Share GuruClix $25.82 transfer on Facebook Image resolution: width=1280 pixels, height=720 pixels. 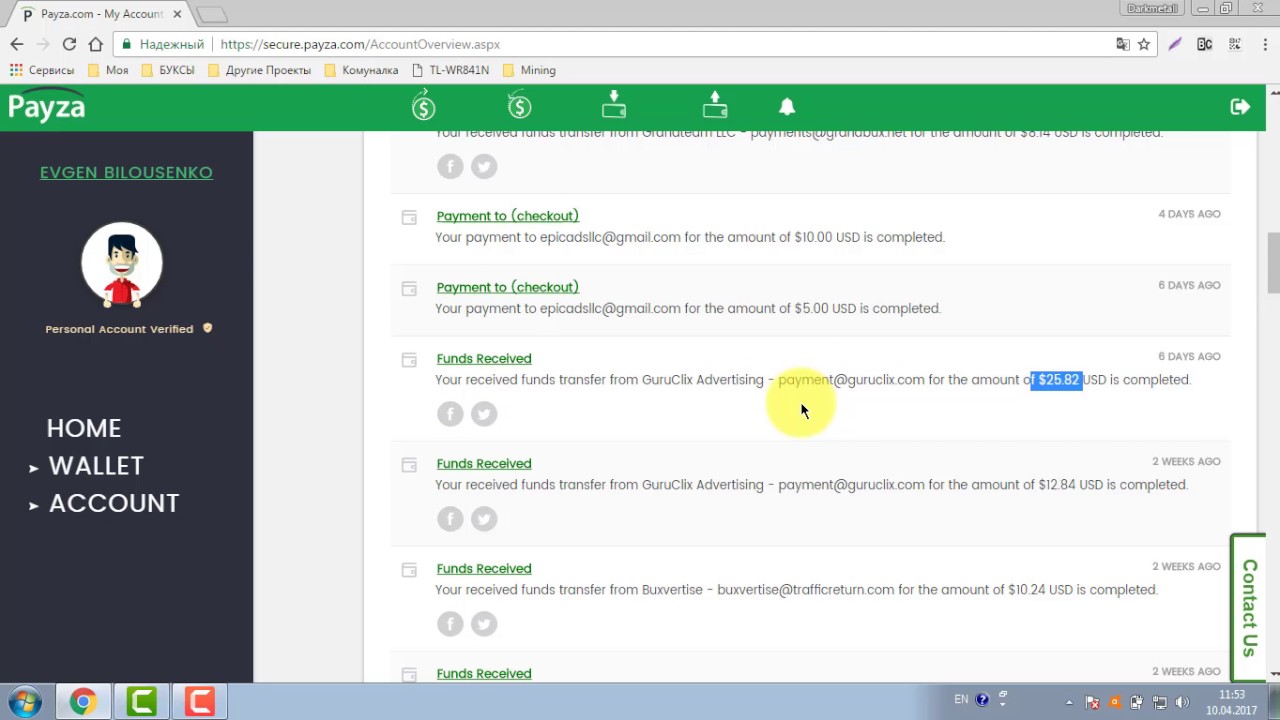coord(450,414)
